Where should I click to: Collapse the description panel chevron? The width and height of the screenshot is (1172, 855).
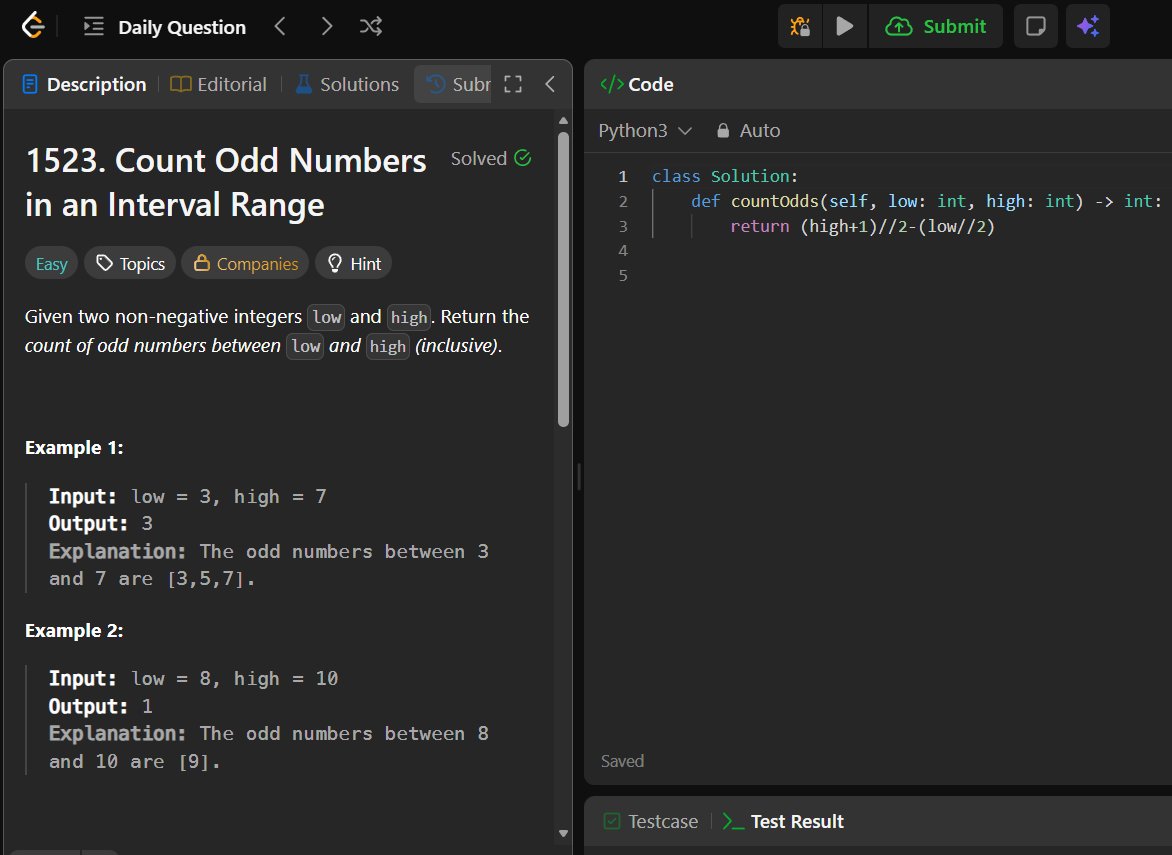click(x=550, y=84)
